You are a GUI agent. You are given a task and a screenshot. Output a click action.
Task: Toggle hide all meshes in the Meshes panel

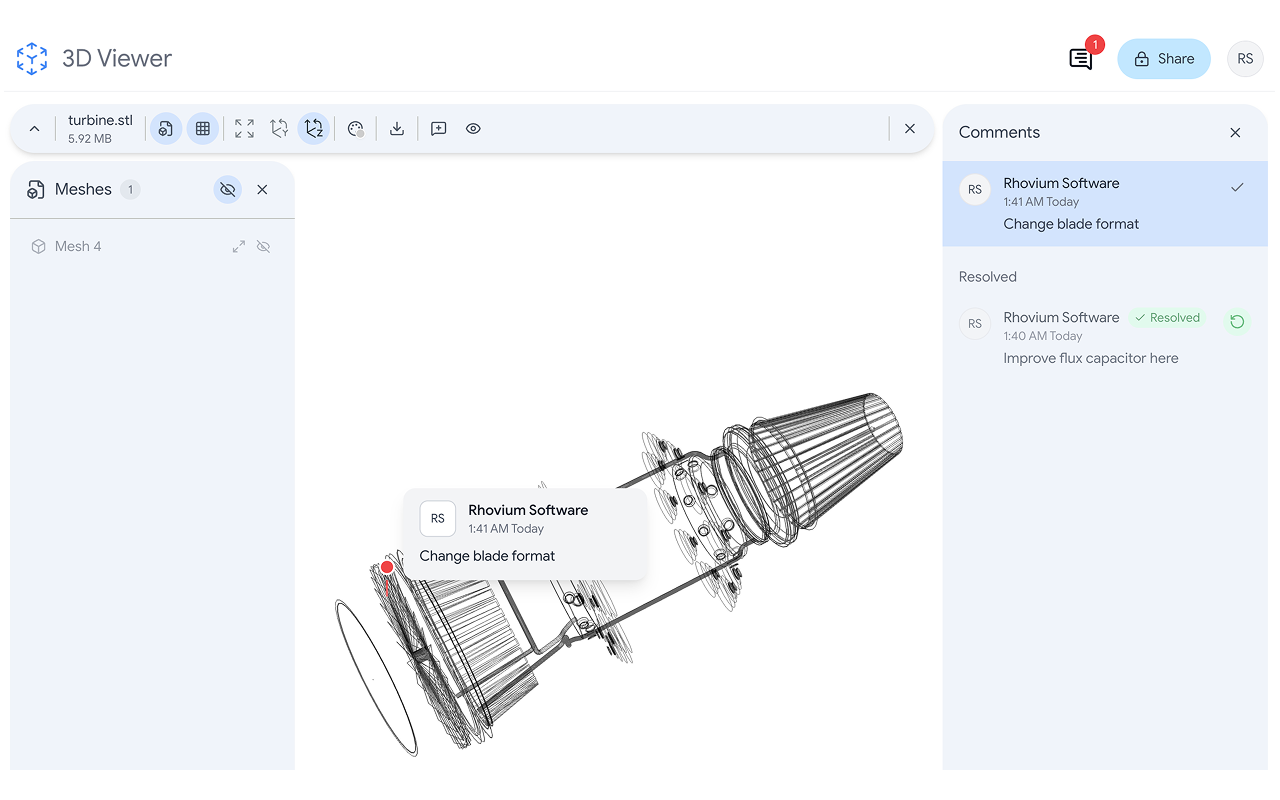point(228,190)
